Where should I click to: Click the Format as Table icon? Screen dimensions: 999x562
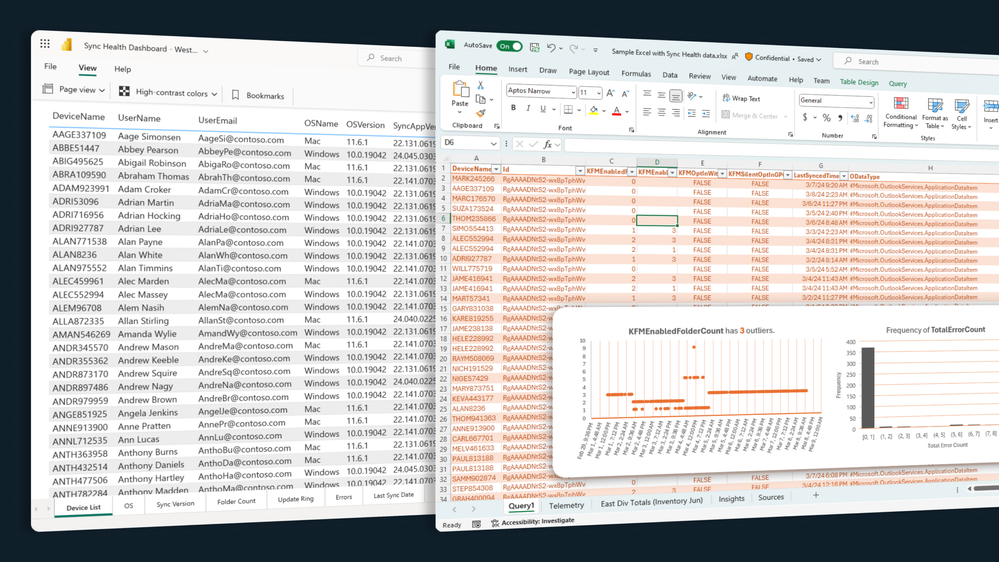point(935,105)
